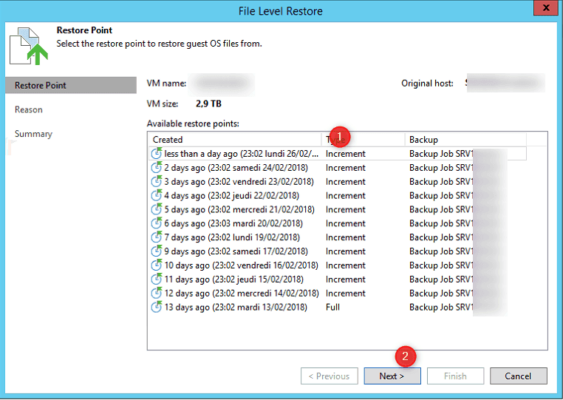Click the restore point icon for 4 days ago
The height and width of the screenshot is (400, 563).
click(x=156, y=195)
